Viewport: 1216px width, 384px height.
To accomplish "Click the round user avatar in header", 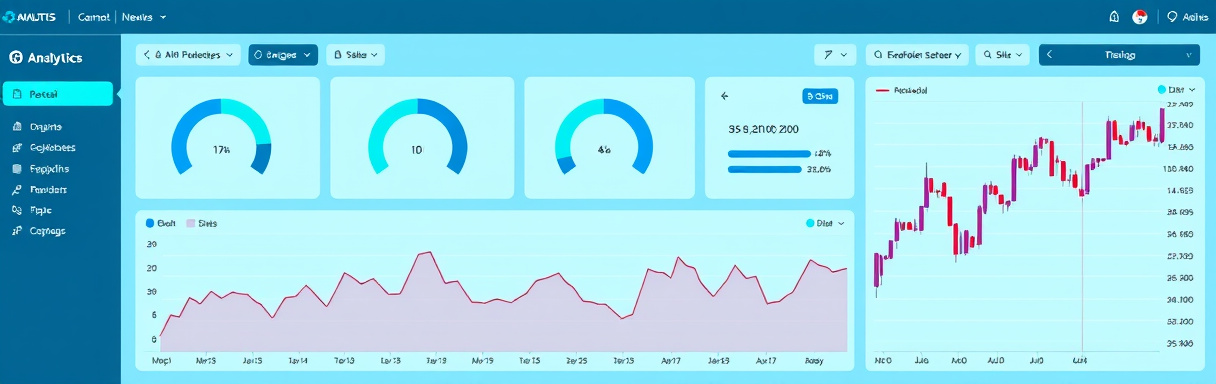I will point(1139,17).
